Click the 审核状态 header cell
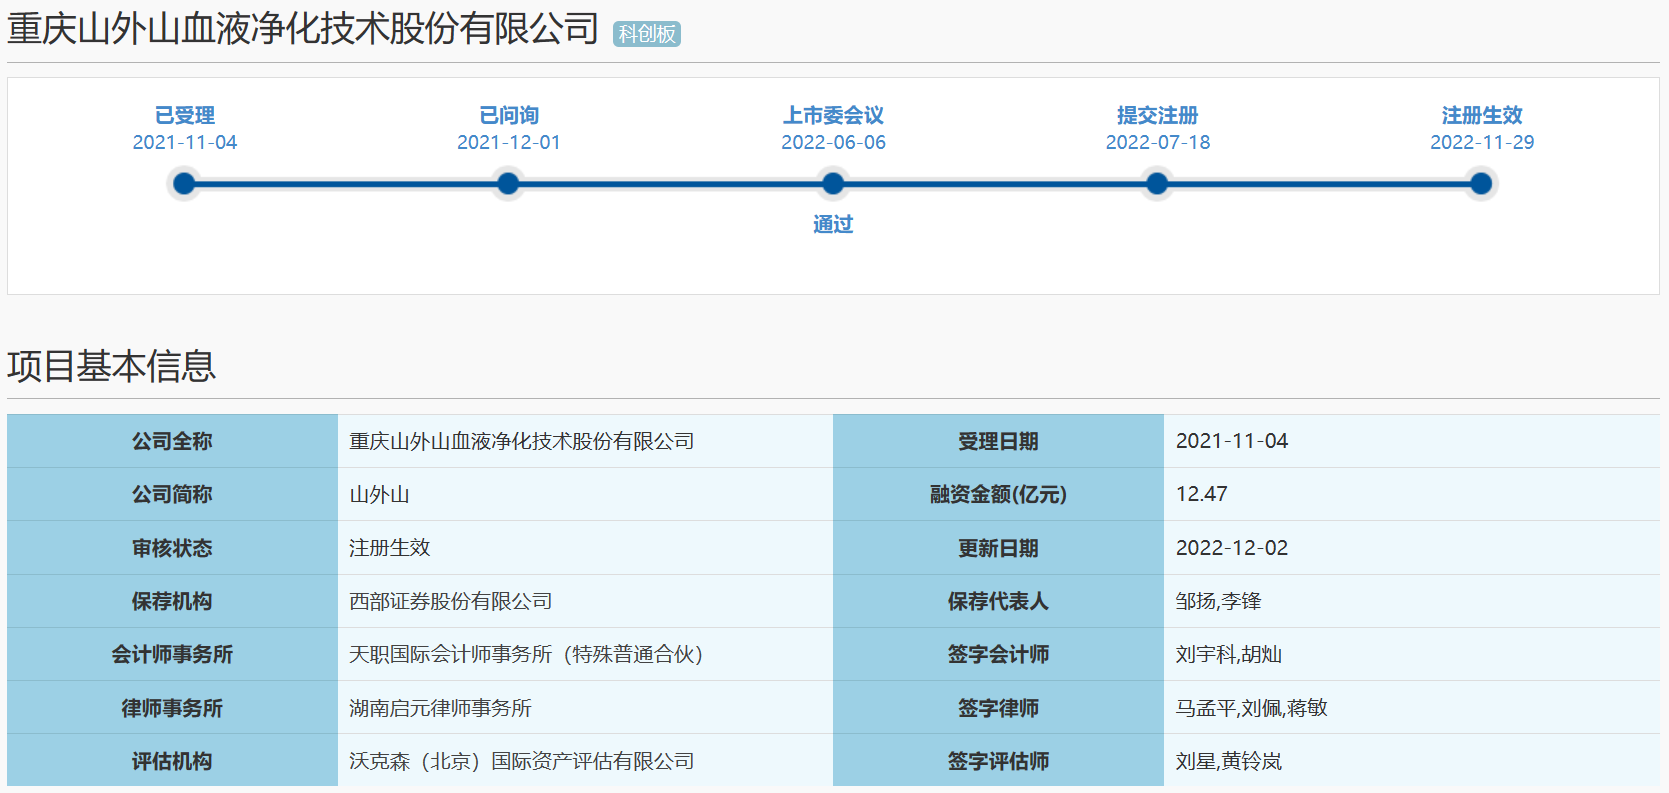Viewport: 1669px width, 793px height. coord(172,548)
